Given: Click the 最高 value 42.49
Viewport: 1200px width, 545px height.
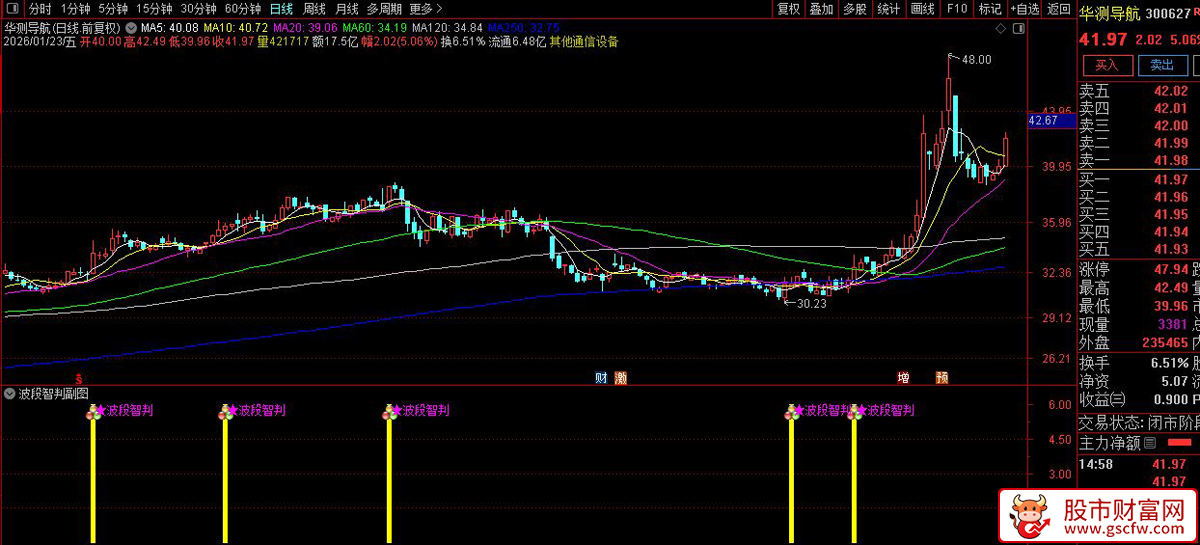Looking at the screenshot, I should (x=1171, y=288).
